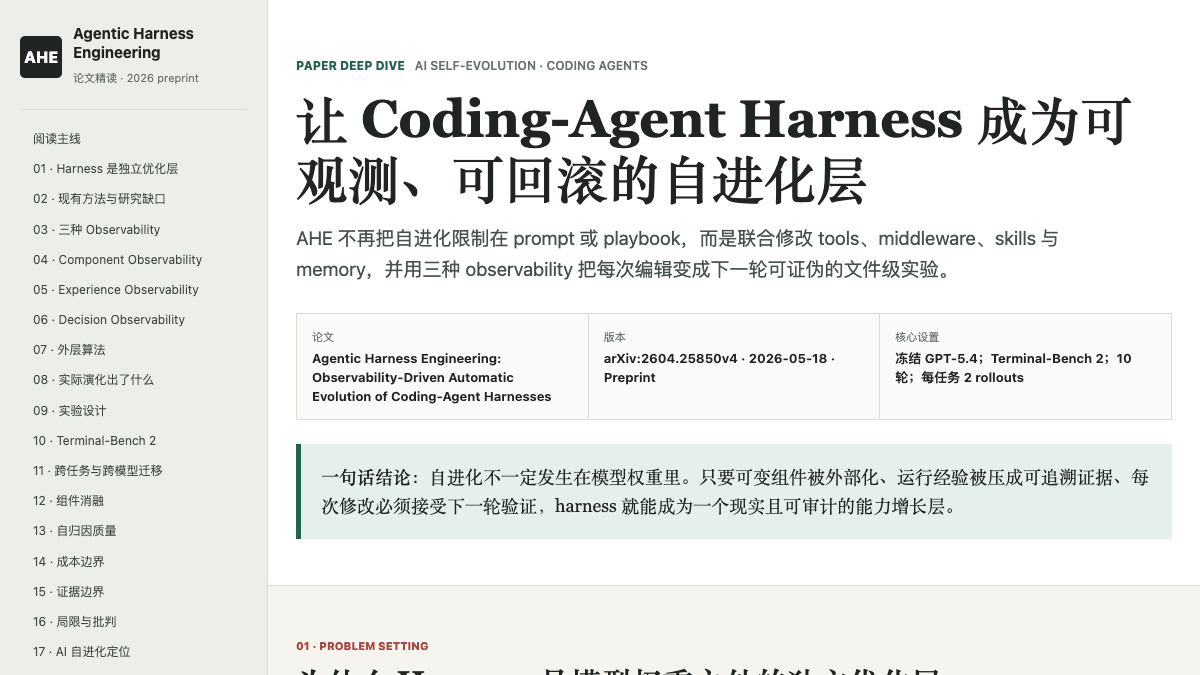
Task: Click the main headline 让 Coding-Agent Harness
Action: 714,150
